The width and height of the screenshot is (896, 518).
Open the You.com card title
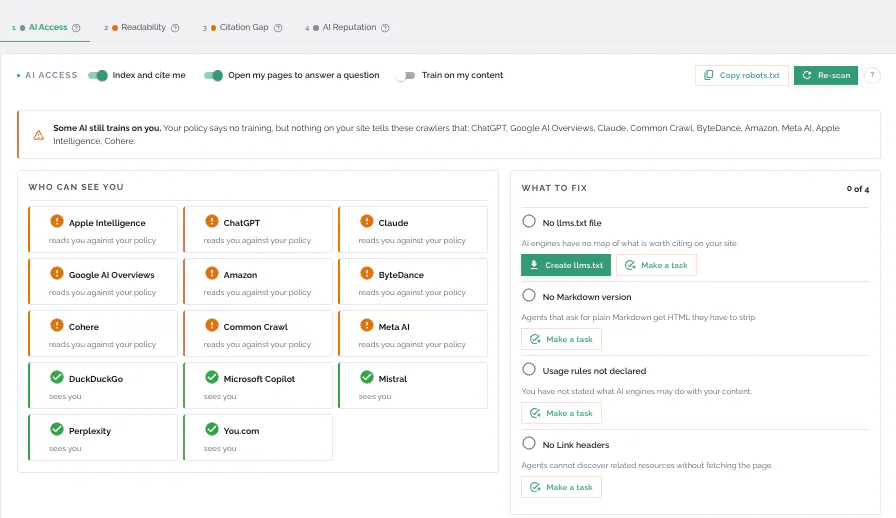(241, 431)
